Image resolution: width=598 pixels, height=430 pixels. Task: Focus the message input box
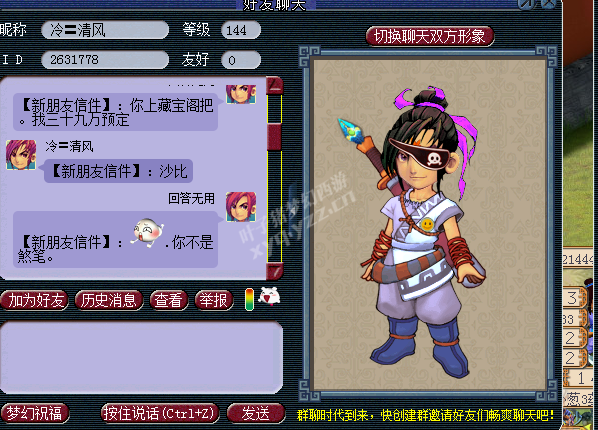pyautogui.click(x=141, y=357)
